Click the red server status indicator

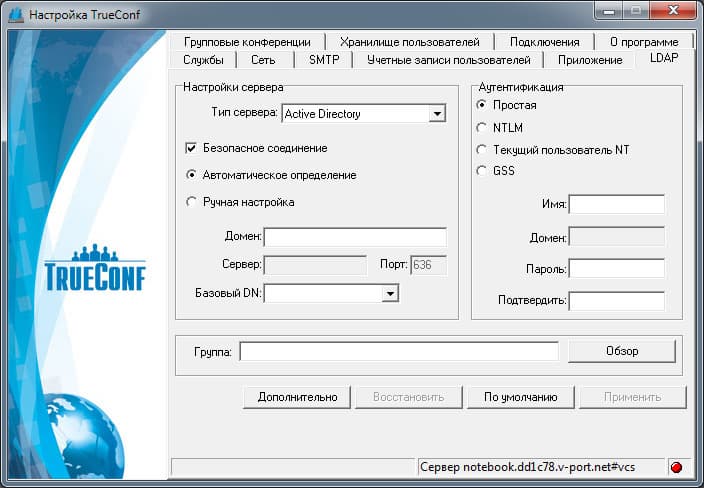[x=676, y=467]
